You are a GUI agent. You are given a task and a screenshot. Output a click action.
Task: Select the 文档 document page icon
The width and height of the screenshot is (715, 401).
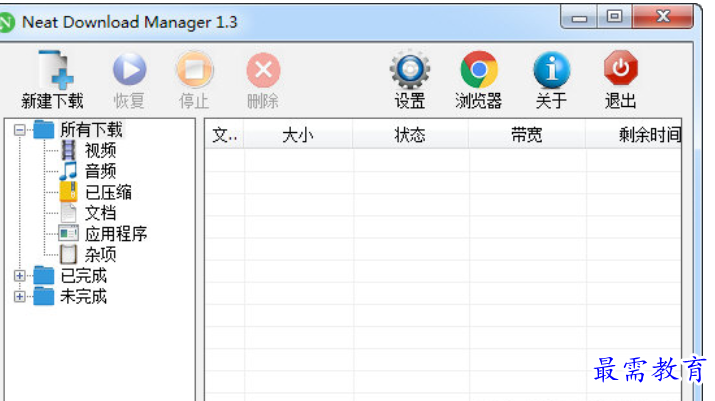coord(68,213)
